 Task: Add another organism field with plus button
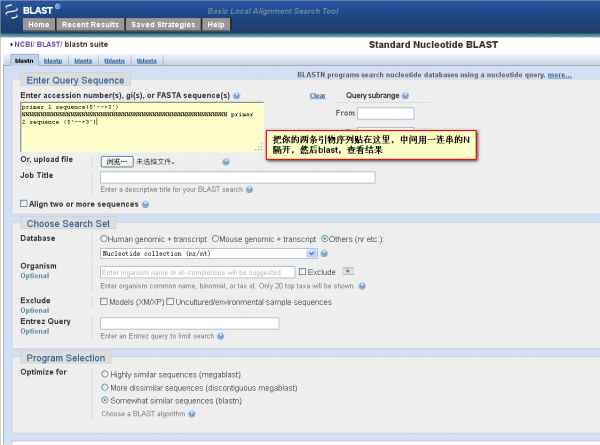point(348,271)
